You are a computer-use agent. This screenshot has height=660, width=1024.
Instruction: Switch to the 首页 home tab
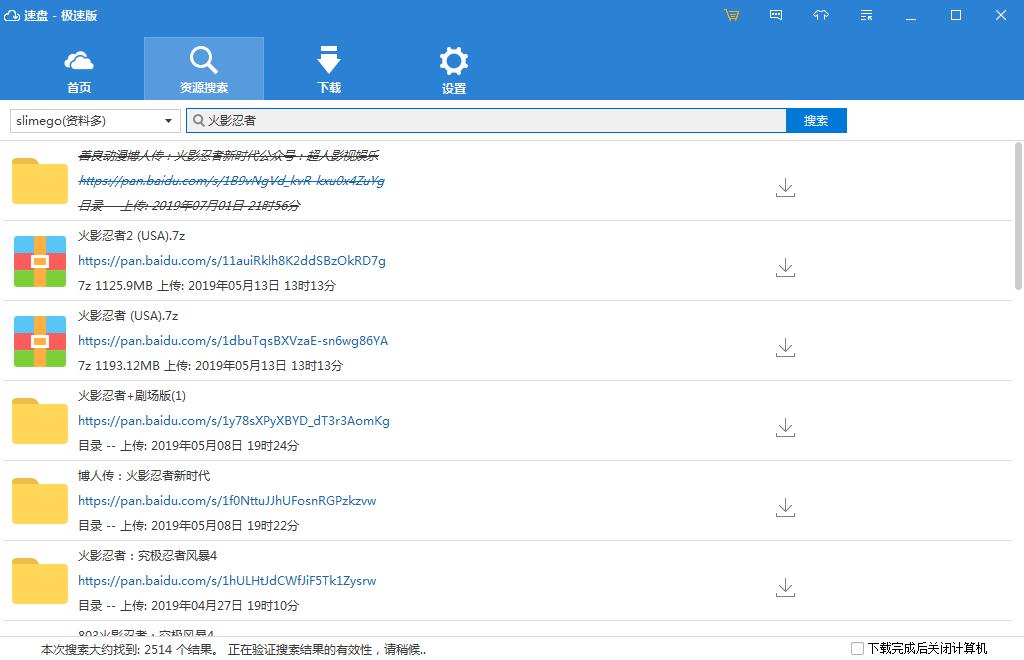click(79, 69)
